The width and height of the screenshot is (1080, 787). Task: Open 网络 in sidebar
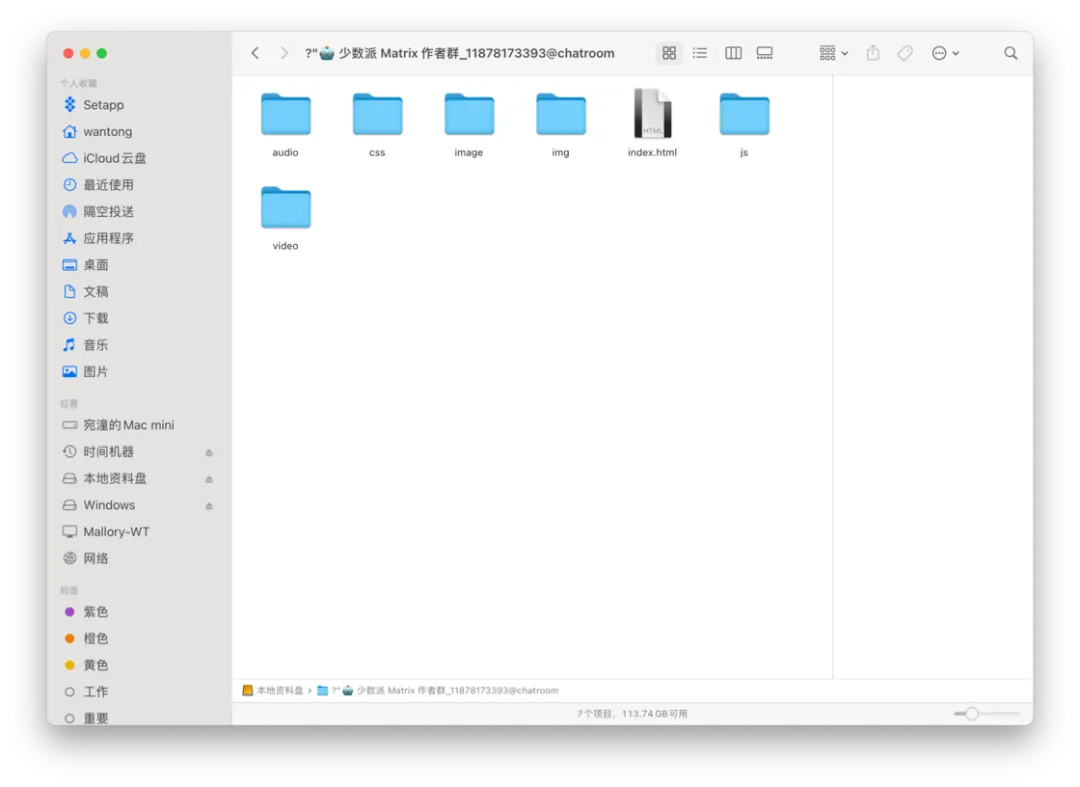pyautogui.click(x=138, y=558)
